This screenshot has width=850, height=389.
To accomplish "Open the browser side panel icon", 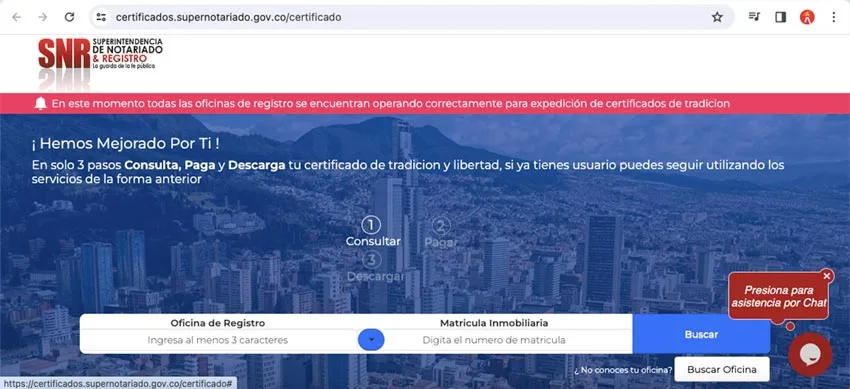I will 781,17.
